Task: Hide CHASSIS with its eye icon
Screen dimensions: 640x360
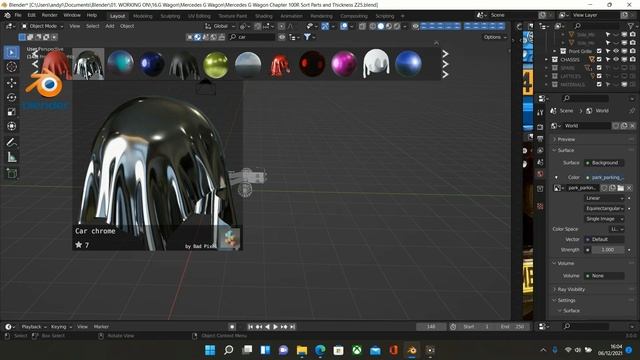Action: point(616,60)
